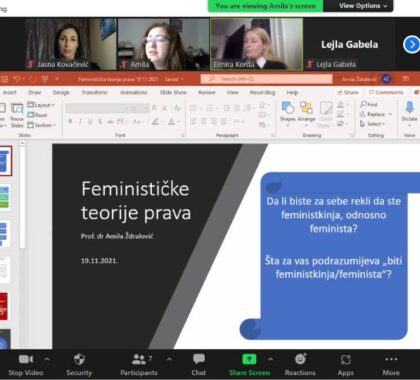The image size is (420, 380).
Task: Expand the arrow next to Stop Video
Action: pos(47,359)
